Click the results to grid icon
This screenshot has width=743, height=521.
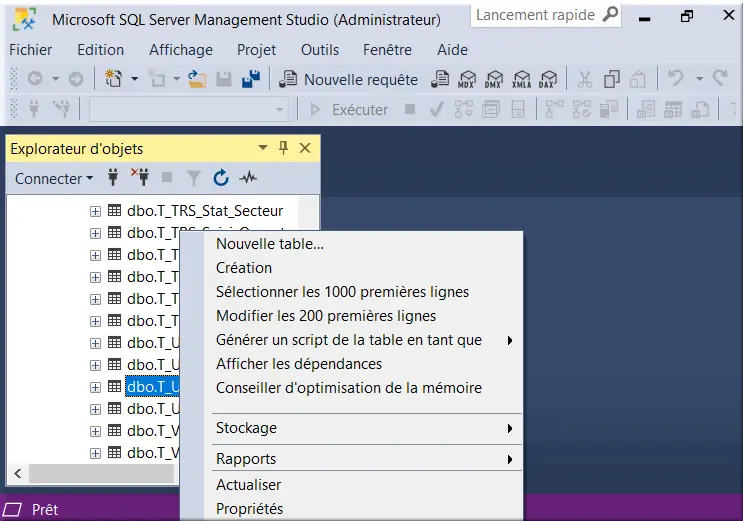(673, 110)
